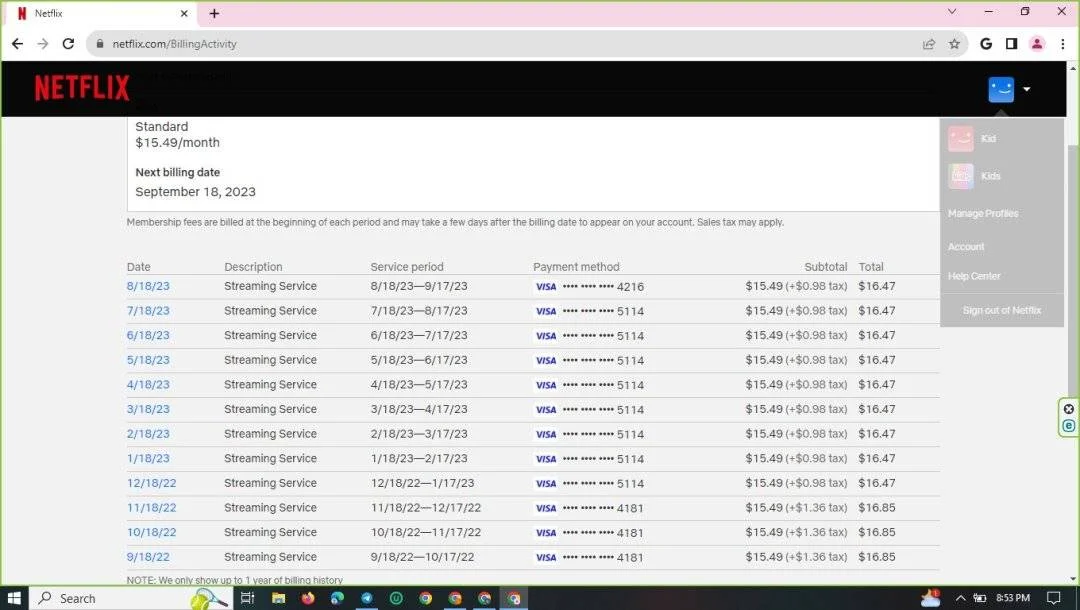
Task: Open Help Center from profile menu
Action: [x=974, y=276]
